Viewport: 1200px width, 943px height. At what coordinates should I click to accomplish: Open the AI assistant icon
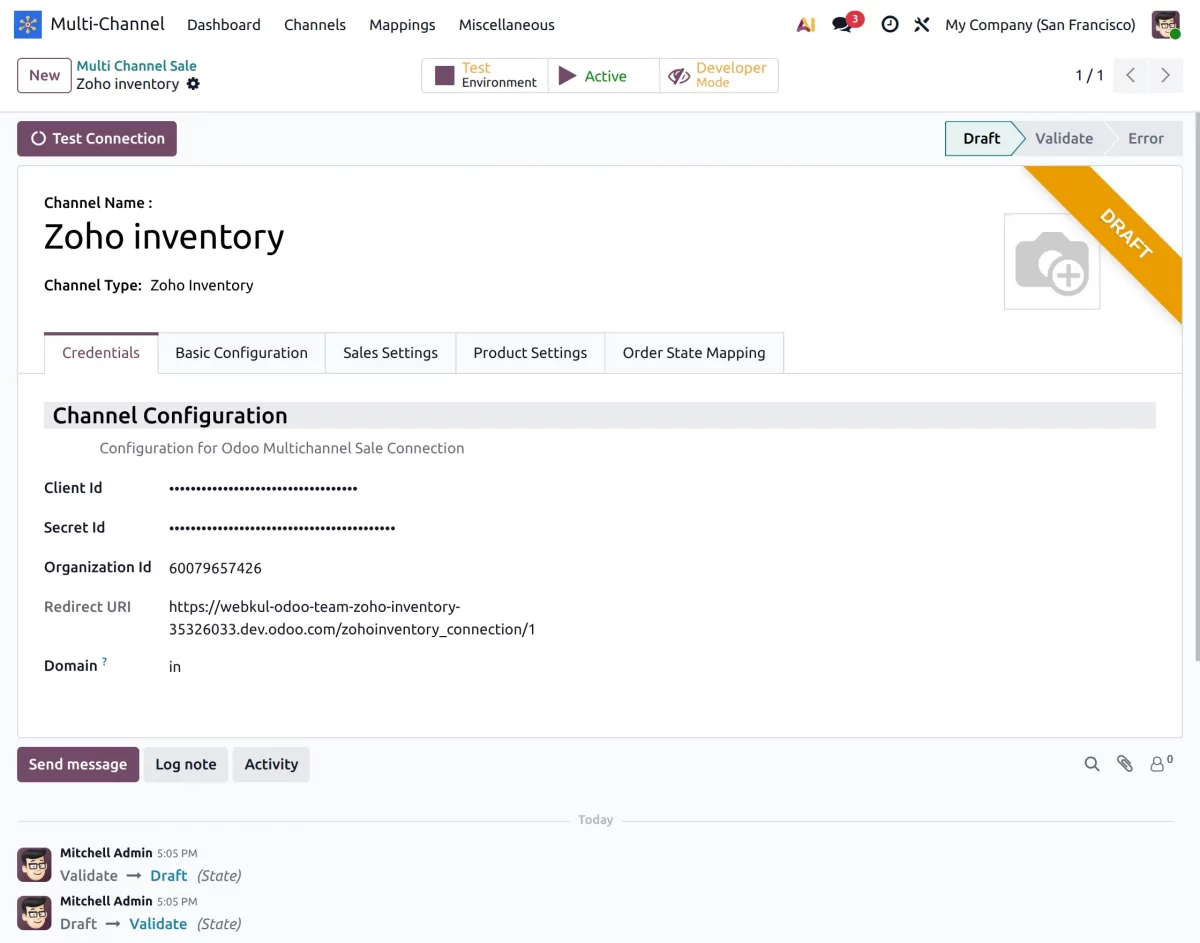pyautogui.click(x=806, y=25)
